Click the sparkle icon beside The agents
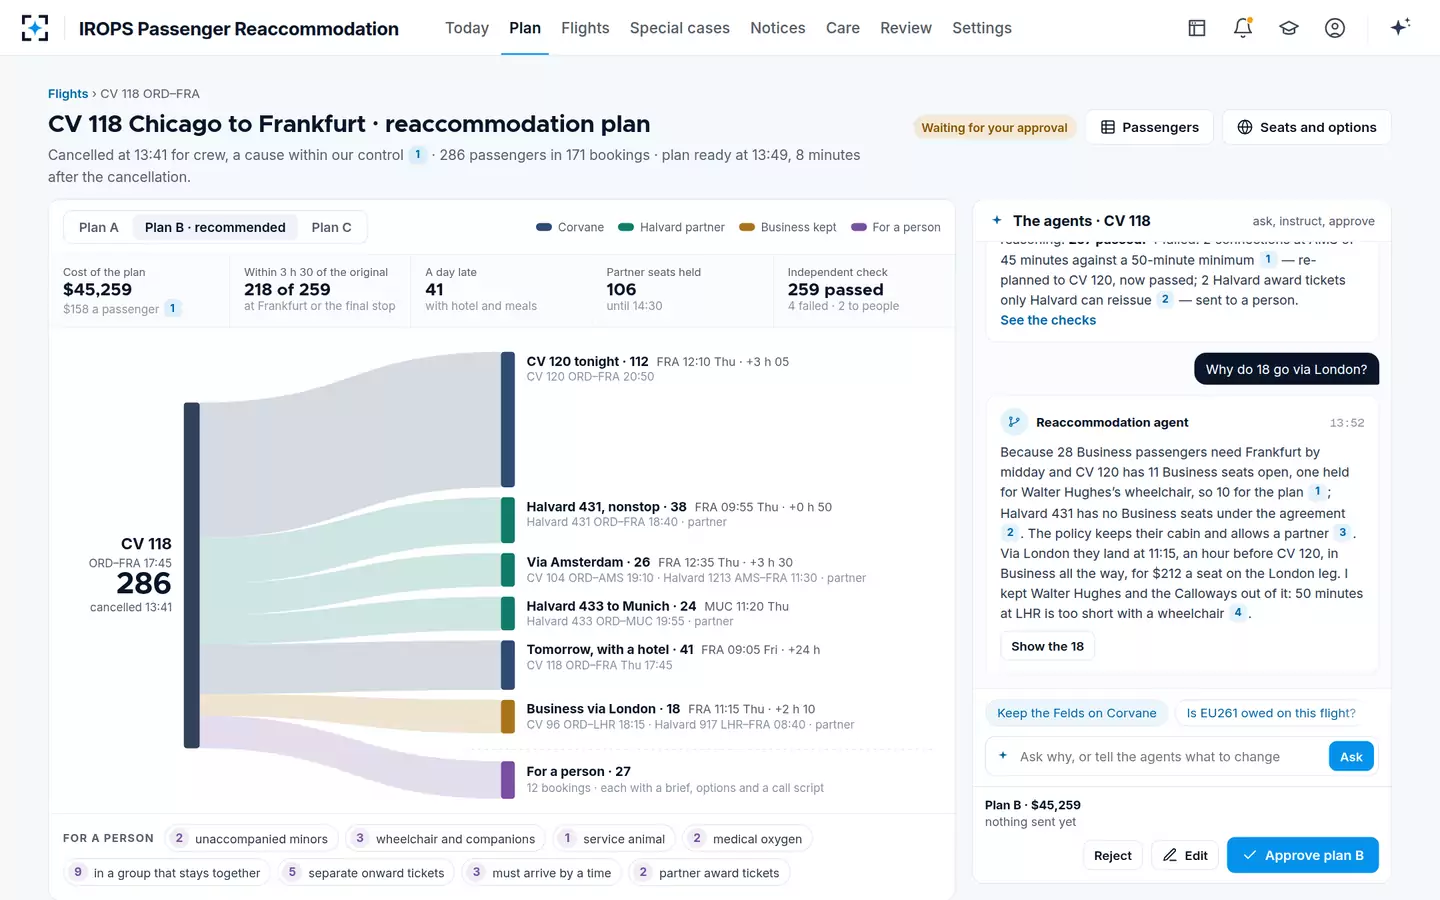 click(x=997, y=220)
